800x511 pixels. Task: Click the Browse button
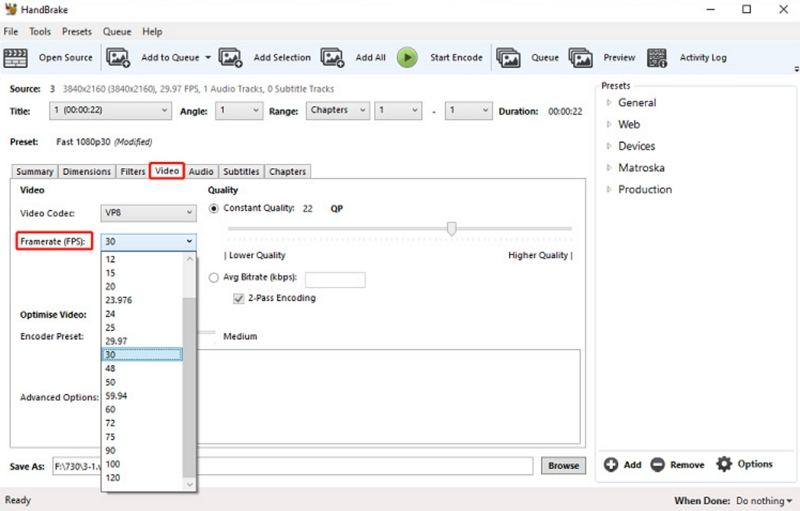(x=563, y=466)
